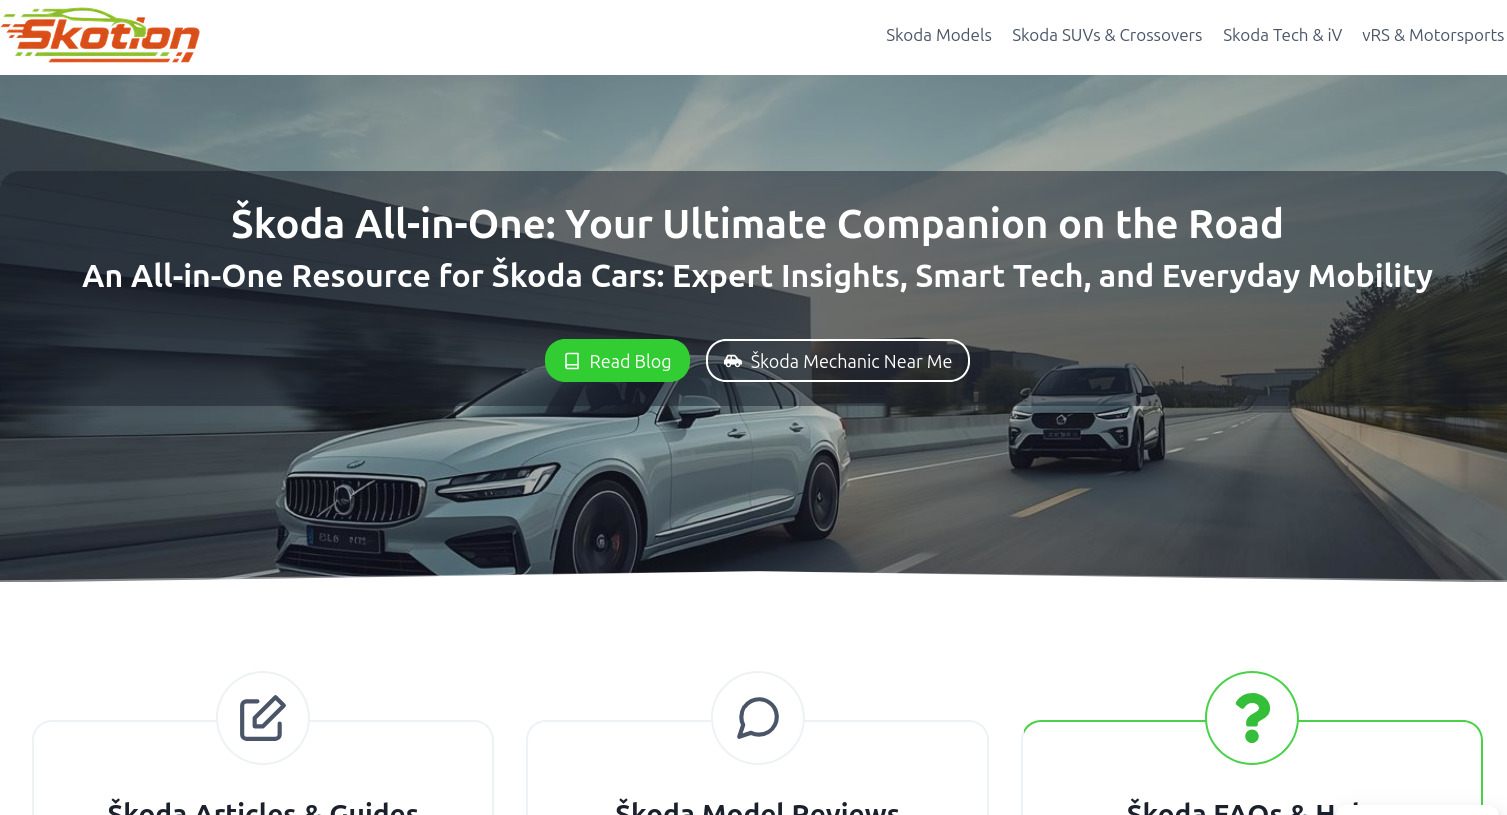Click the white SUV in hero image
The width and height of the screenshot is (1507, 815).
pyautogui.click(x=1087, y=418)
